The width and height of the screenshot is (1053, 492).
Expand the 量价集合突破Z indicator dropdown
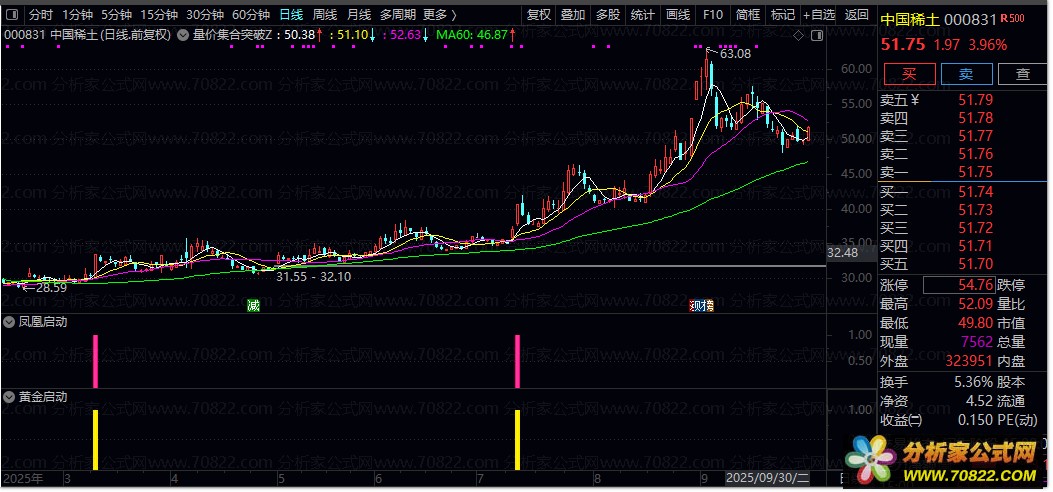[x=181, y=35]
